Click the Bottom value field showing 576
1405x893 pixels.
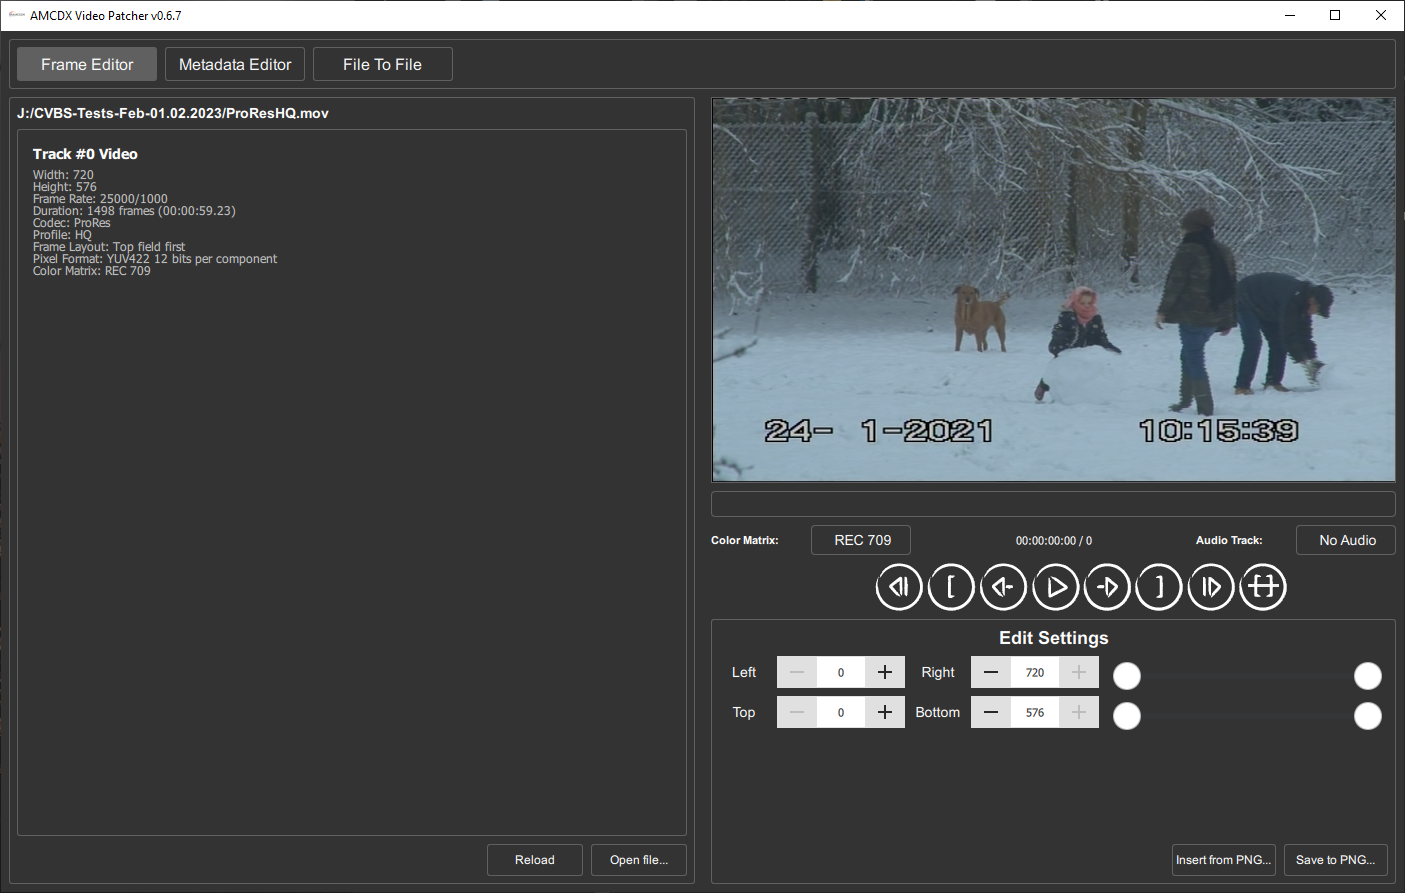(1035, 712)
